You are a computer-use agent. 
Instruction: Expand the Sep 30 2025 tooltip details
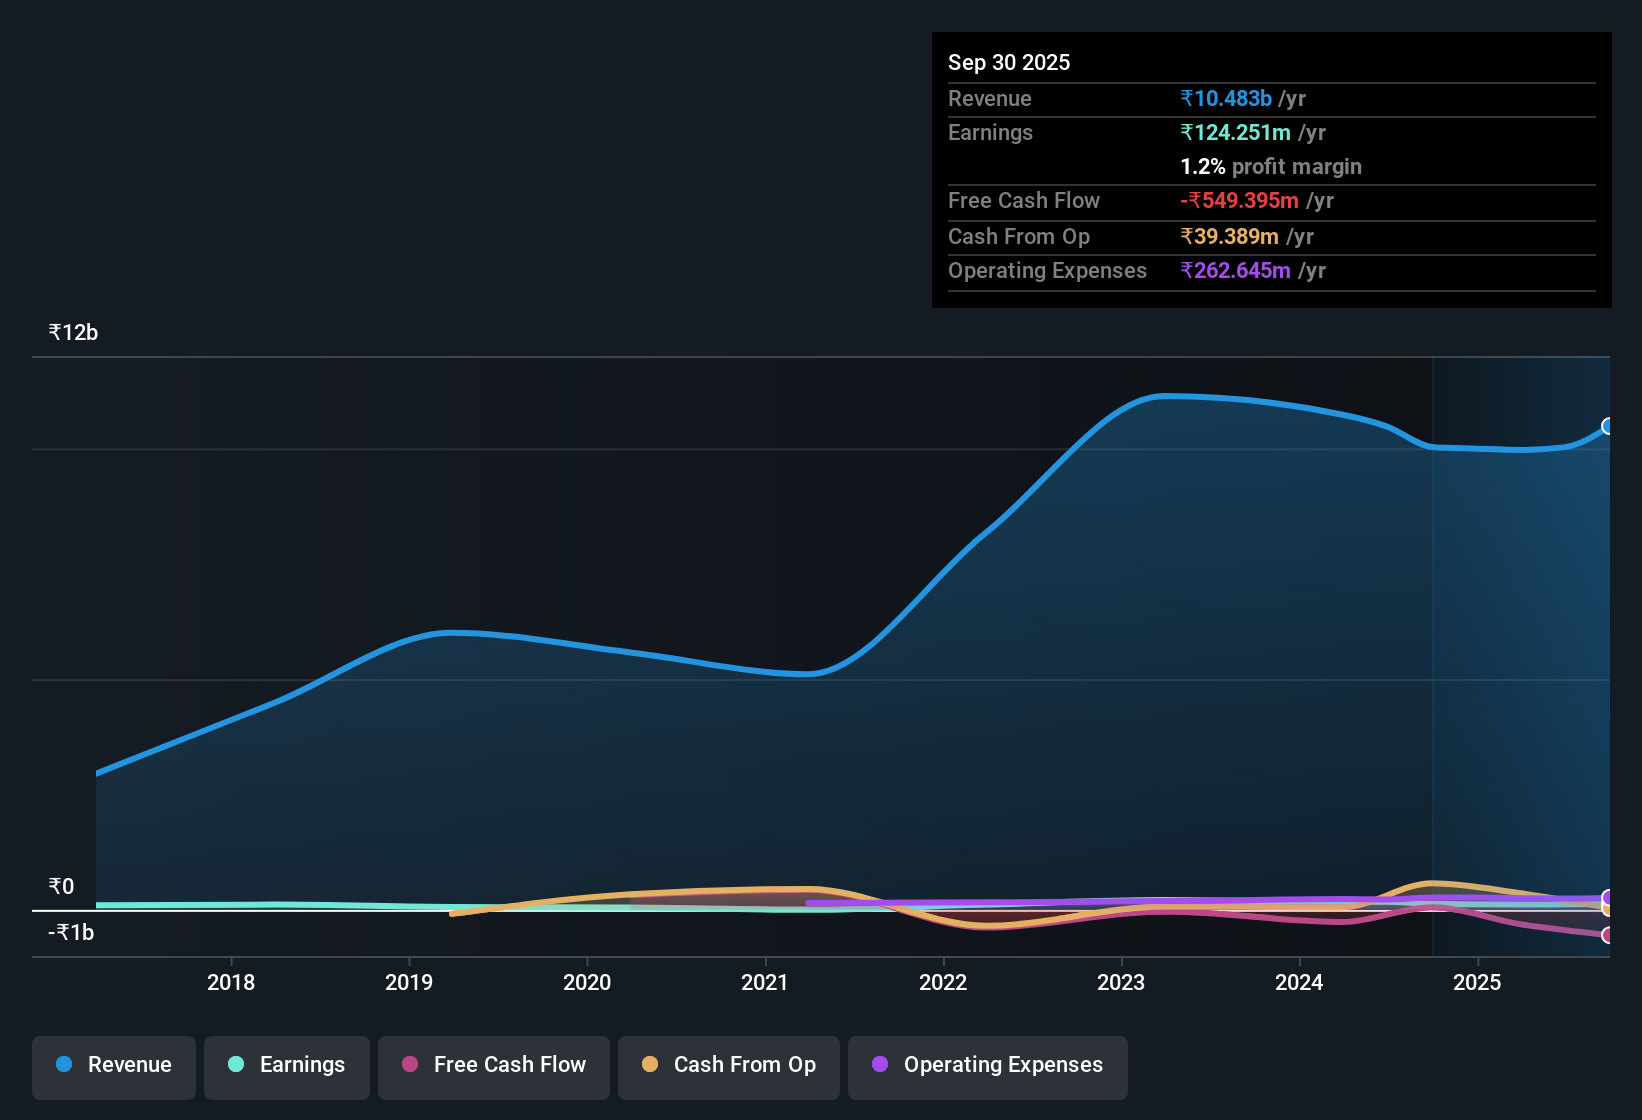click(x=1009, y=62)
